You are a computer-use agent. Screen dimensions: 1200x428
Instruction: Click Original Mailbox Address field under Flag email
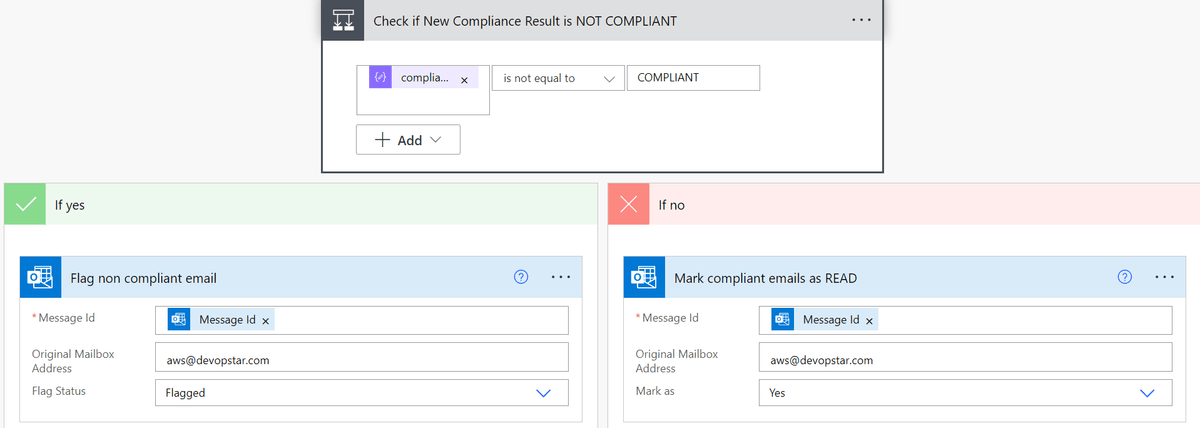click(x=361, y=360)
